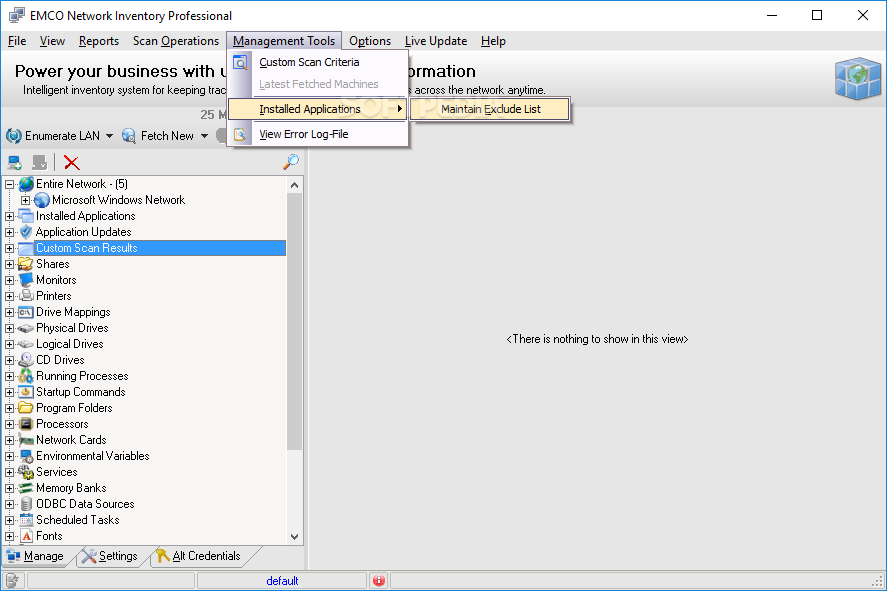Click the Monitors icon in tree
Screen dimensions: 887x591
click(x=26, y=280)
